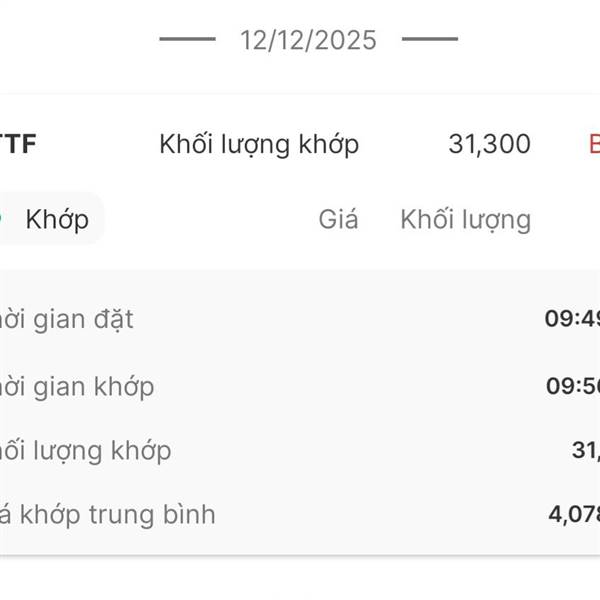This screenshot has height=600, width=600.
Task: Tap the Khối lượng column header
Action: point(465,219)
